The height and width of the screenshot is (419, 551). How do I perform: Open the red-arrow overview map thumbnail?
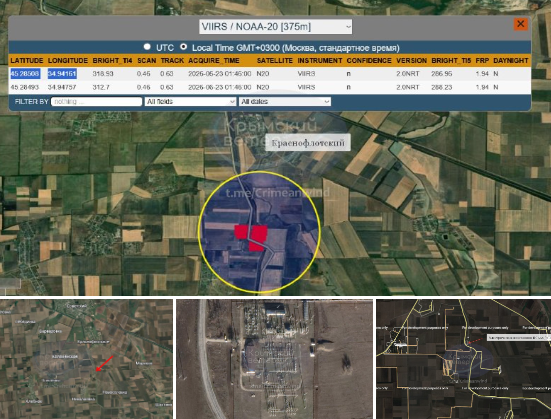tap(86, 359)
